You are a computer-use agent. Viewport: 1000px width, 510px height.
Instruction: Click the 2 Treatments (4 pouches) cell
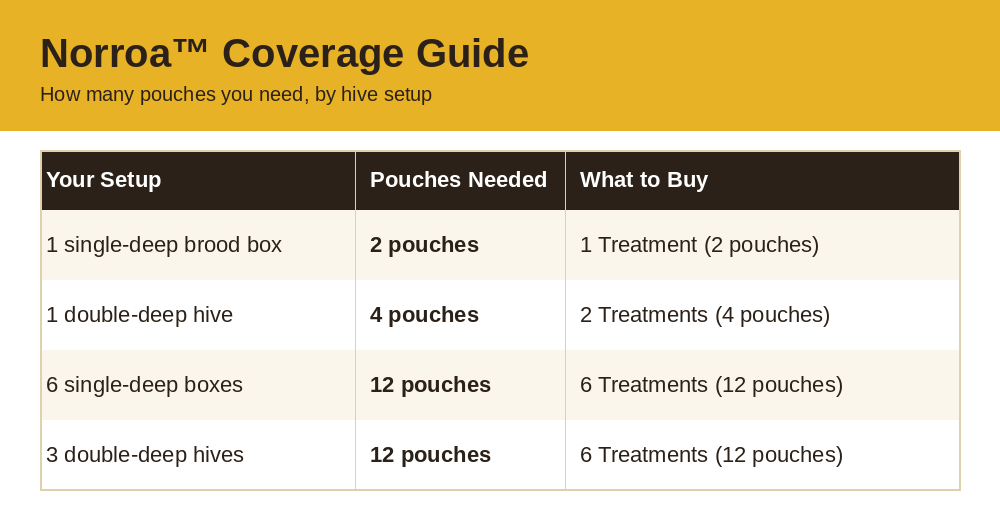tap(762, 315)
